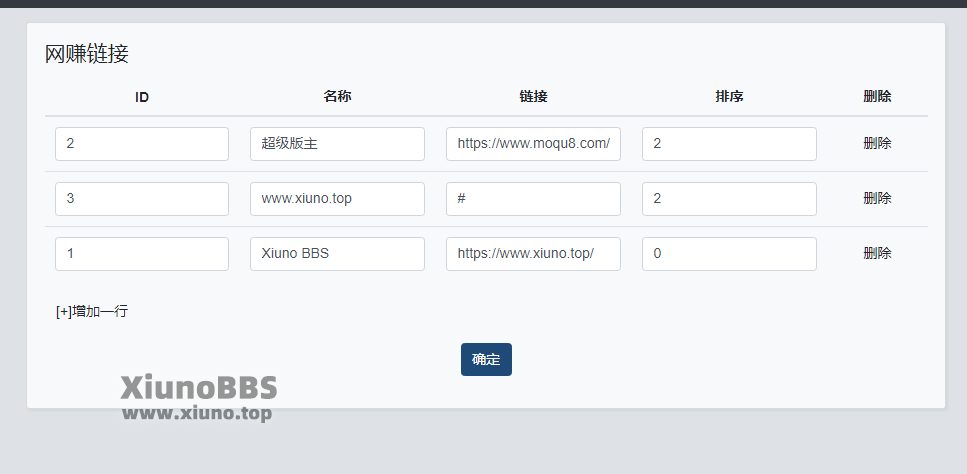Click [+]增加一行 to add row
The width and height of the screenshot is (967, 474).
pos(92,311)
